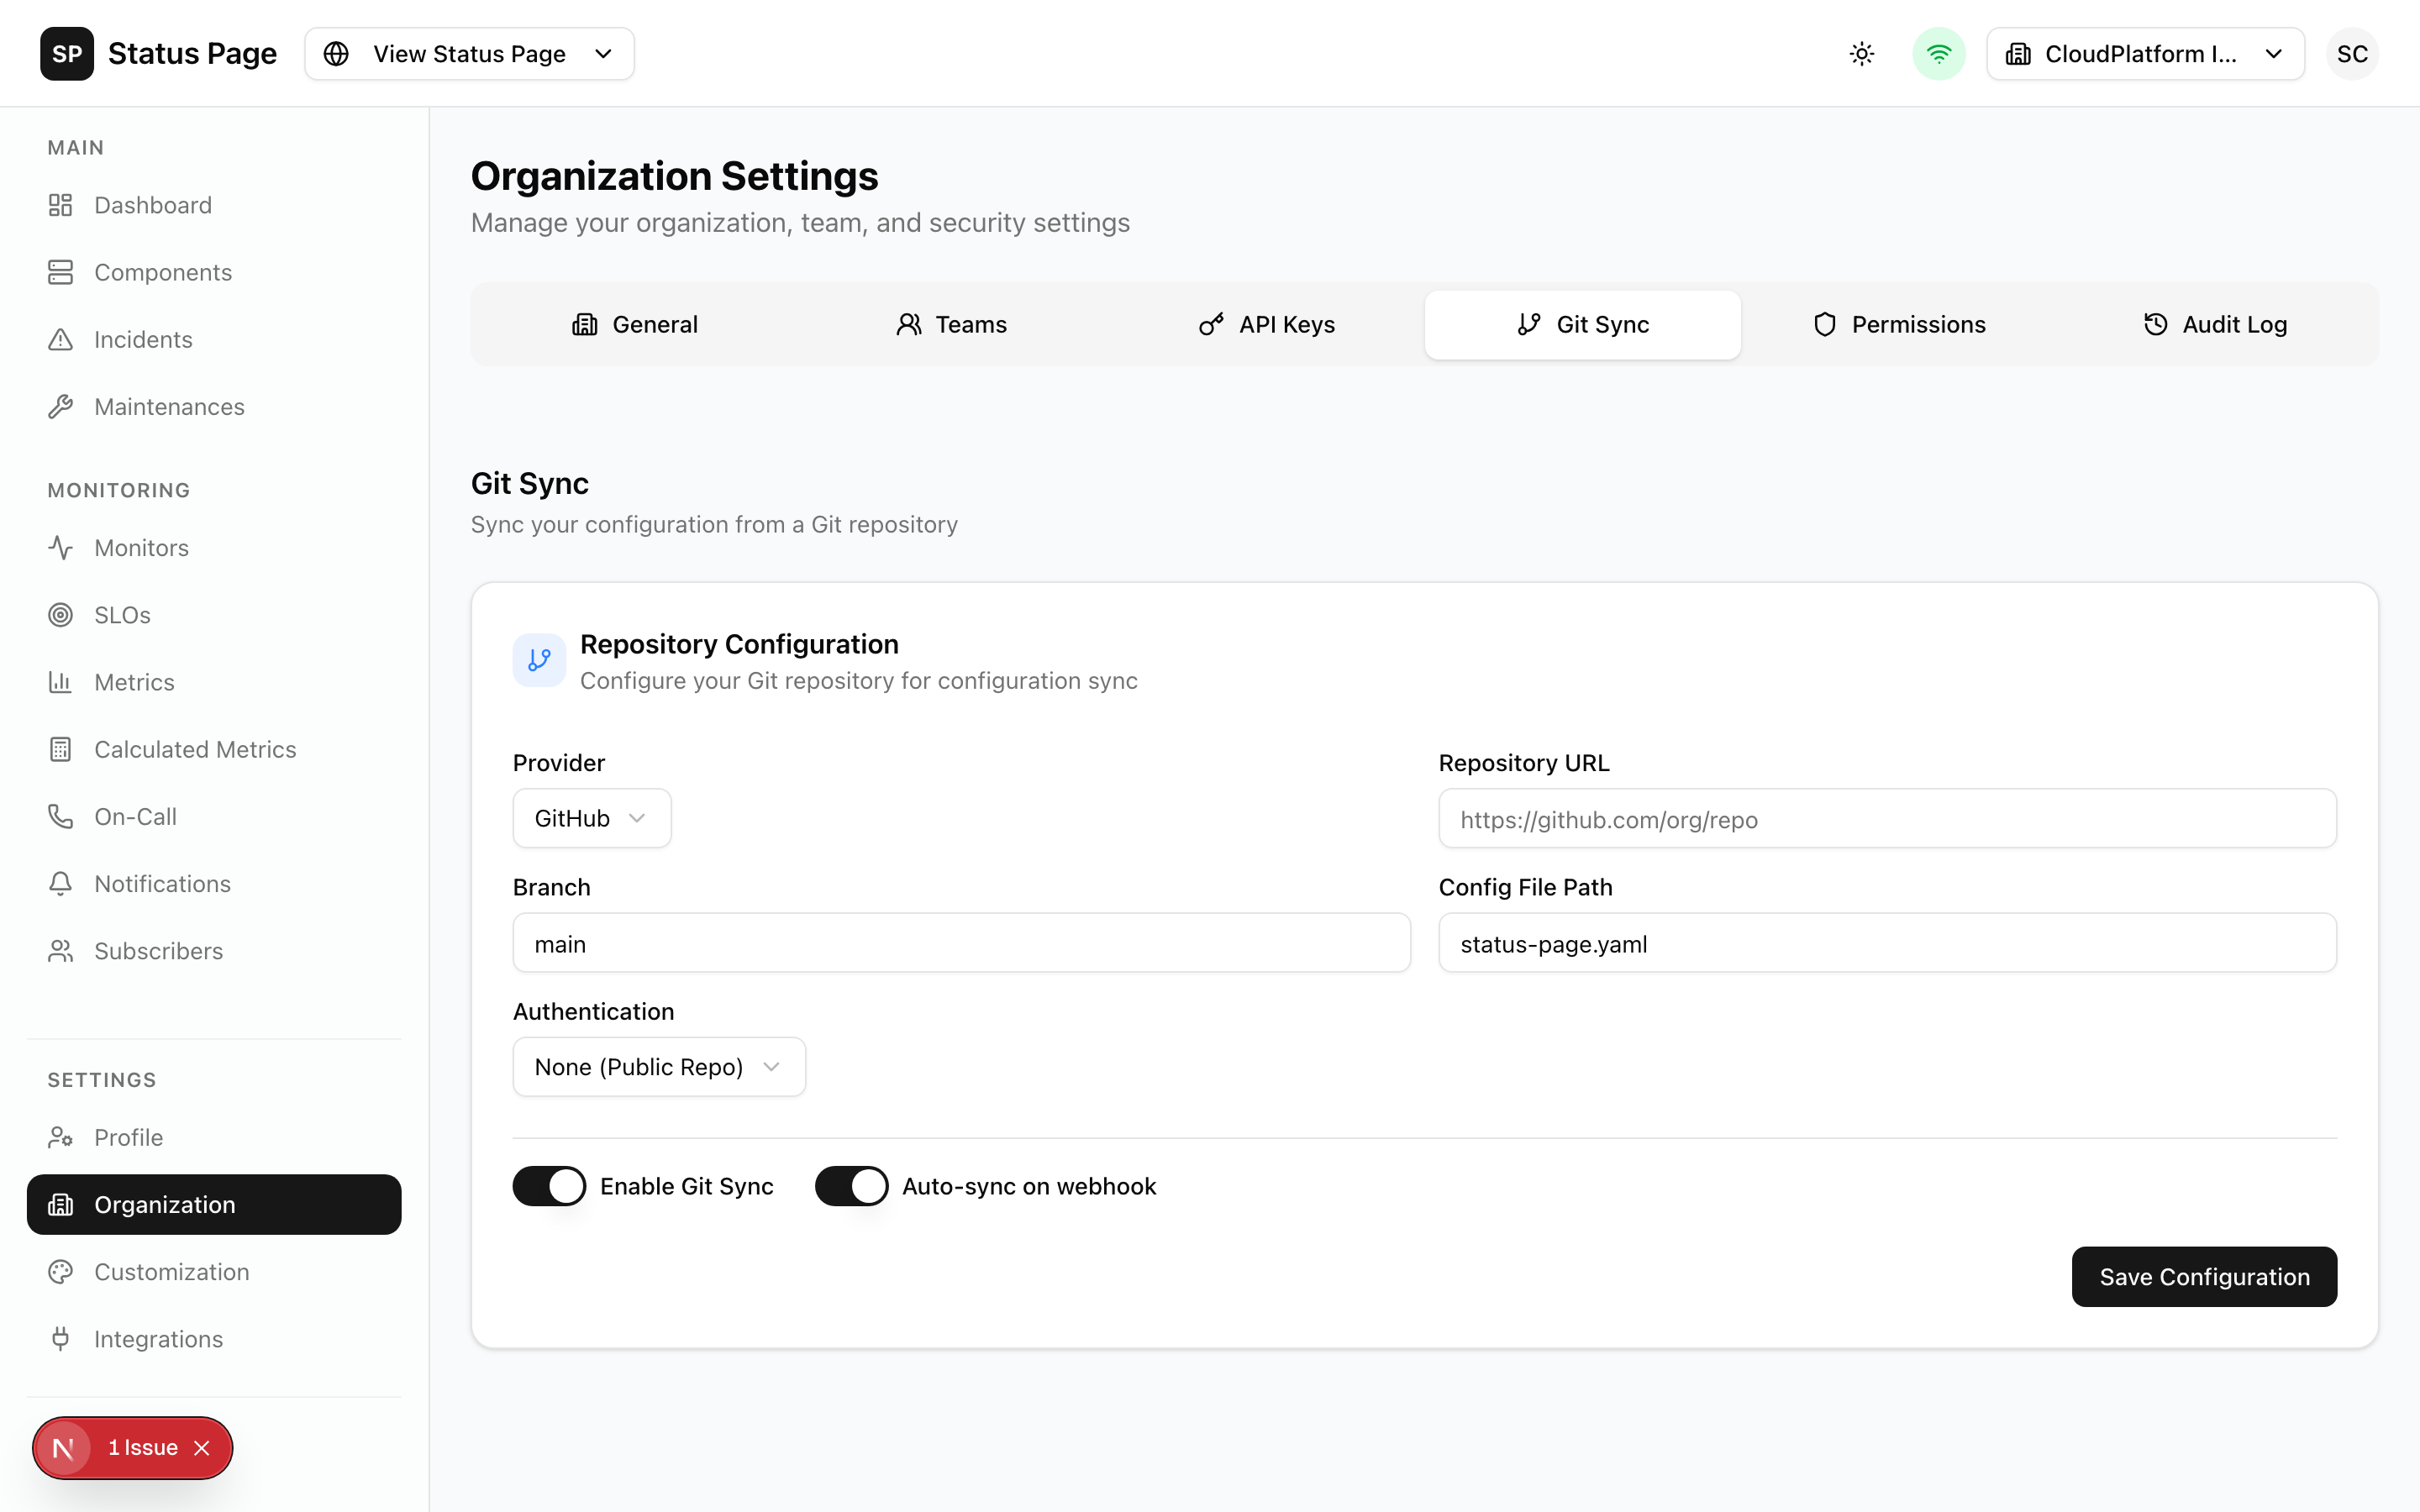Turn off Auto-sync on webhook
Viewport: 2420px width, 1512px height.
pos(851,1185)
